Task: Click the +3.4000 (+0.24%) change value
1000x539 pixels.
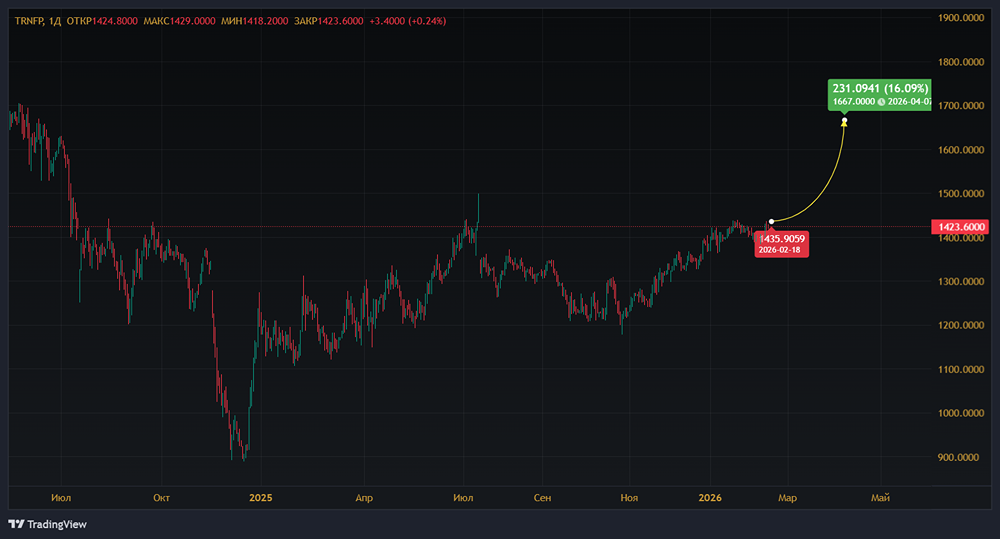Action: [x=408, y=21]
